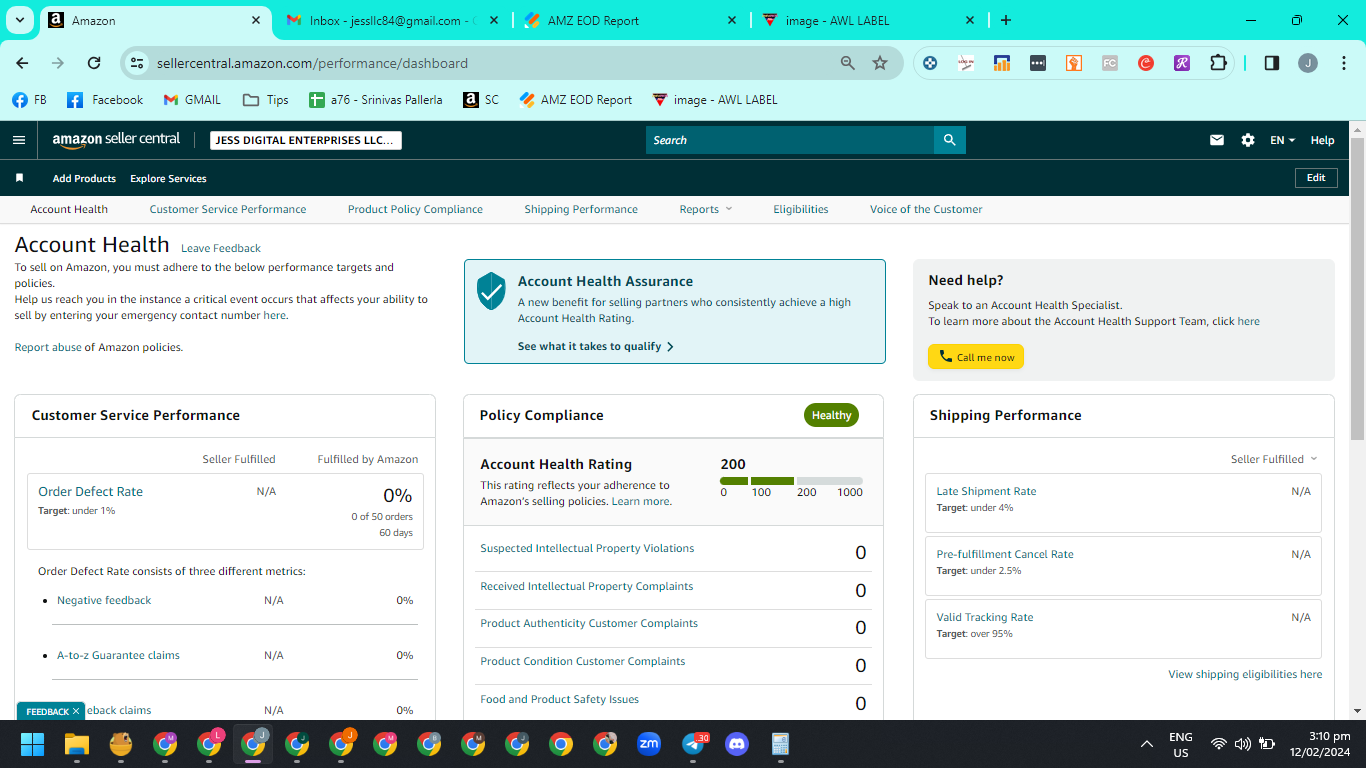Viewport: 1366px width, 768px height.
Task: Click the Chrome address bar URL
Action: (312, 63)
